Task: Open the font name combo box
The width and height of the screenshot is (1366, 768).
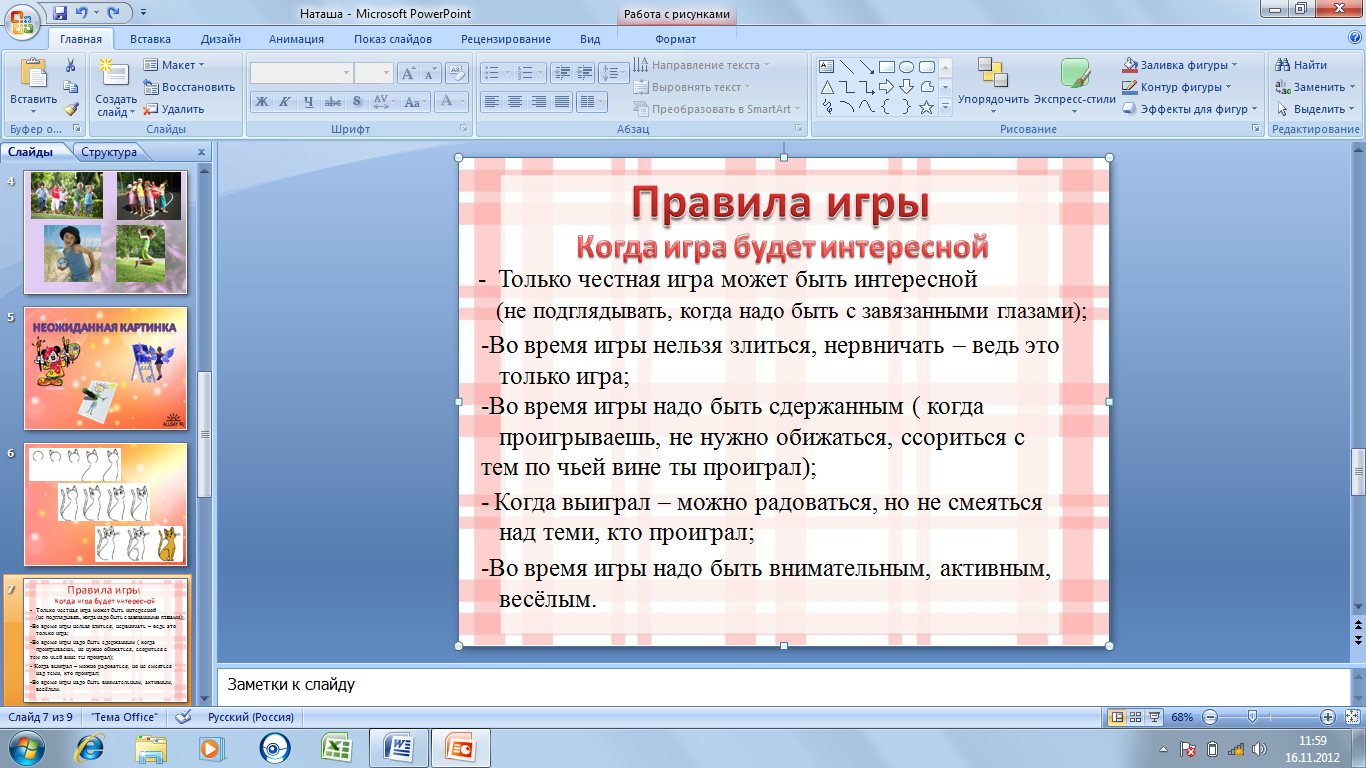Action: click(x=301, y=73)
